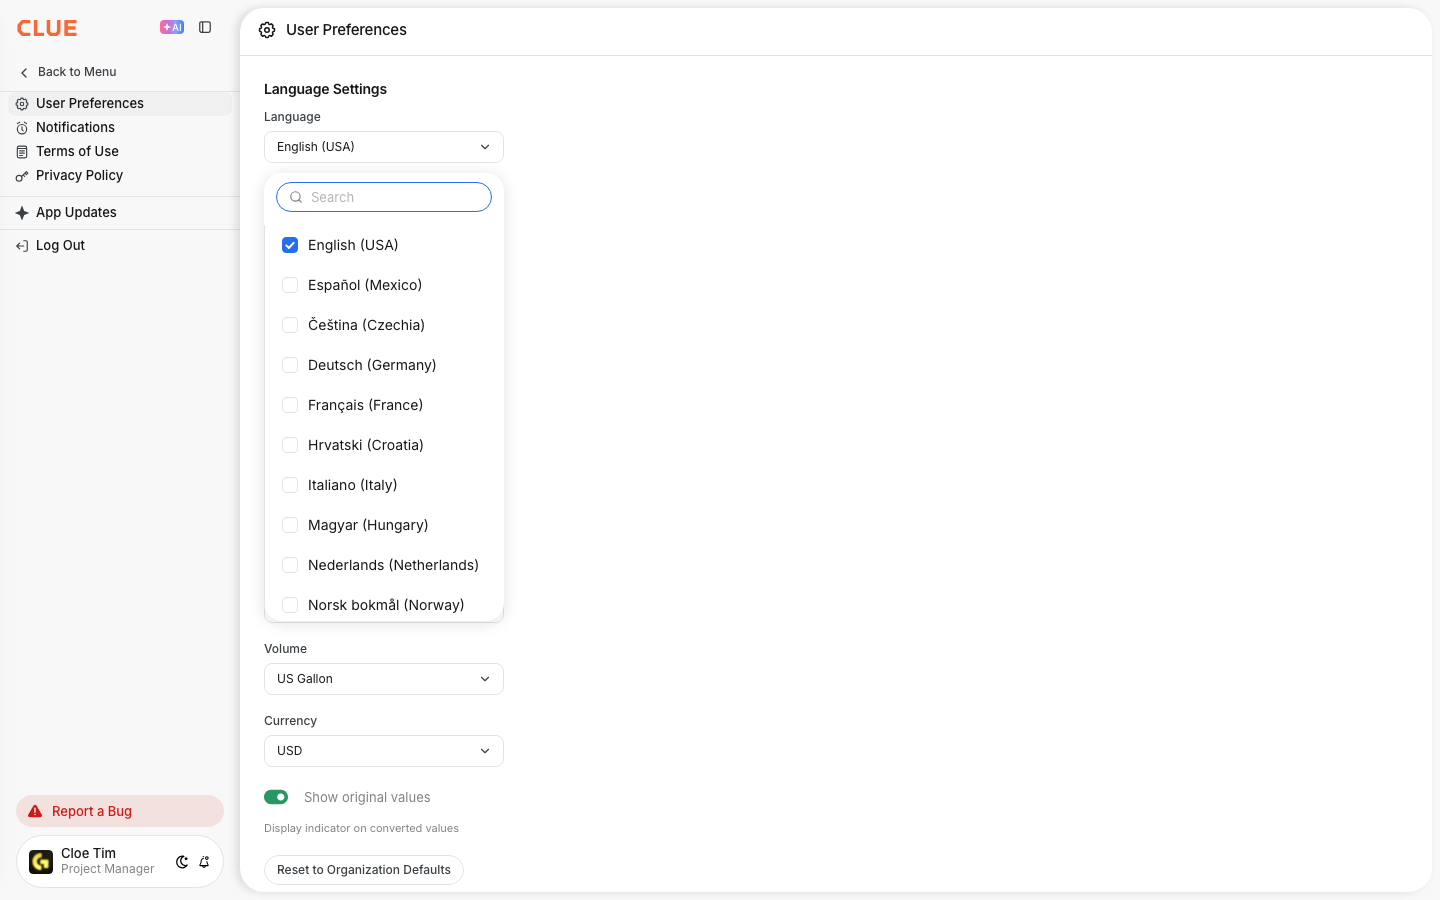Click the Back to Menu arrow icon
The image size is (1440, 900).
coord(24,72)
